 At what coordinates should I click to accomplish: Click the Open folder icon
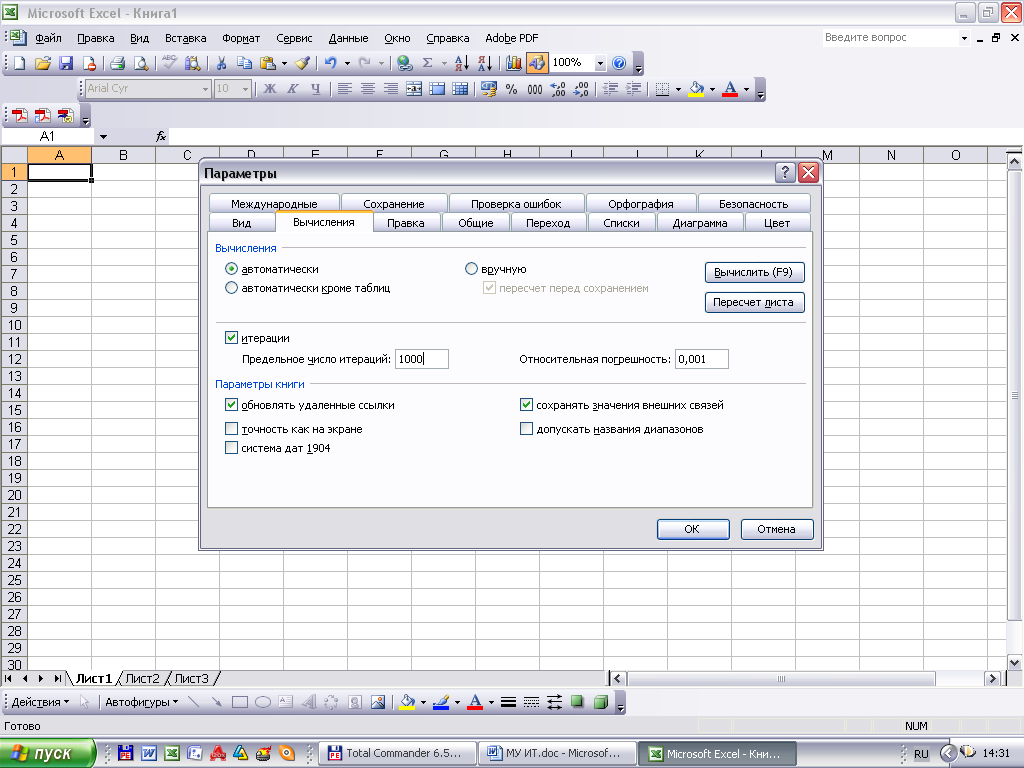click(x=43, y=63)
